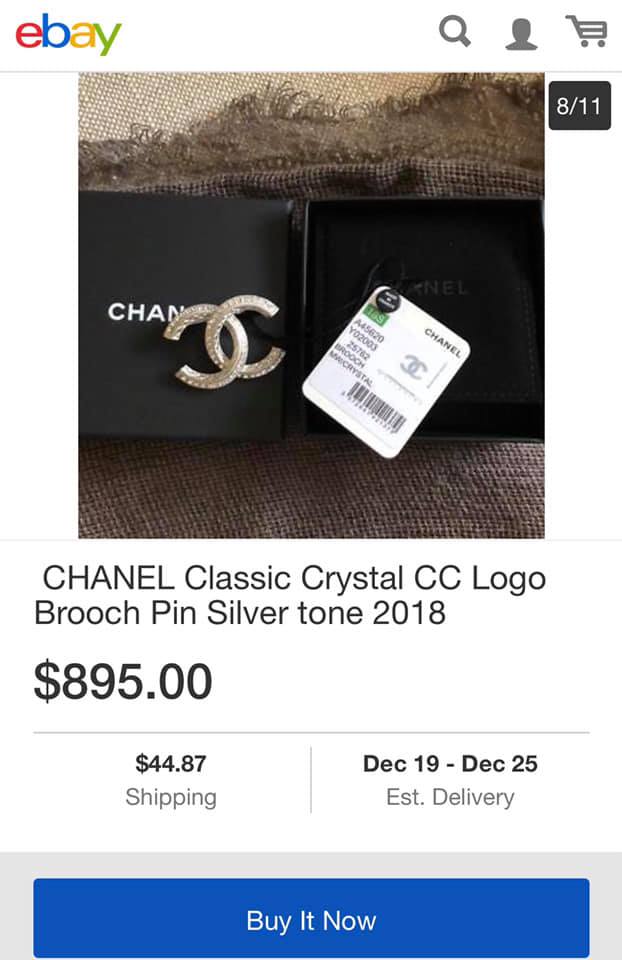Viewport: 622px width, 960px height.
Task: Tap the crystal CC brooch in photo
Action: (224, 341)
